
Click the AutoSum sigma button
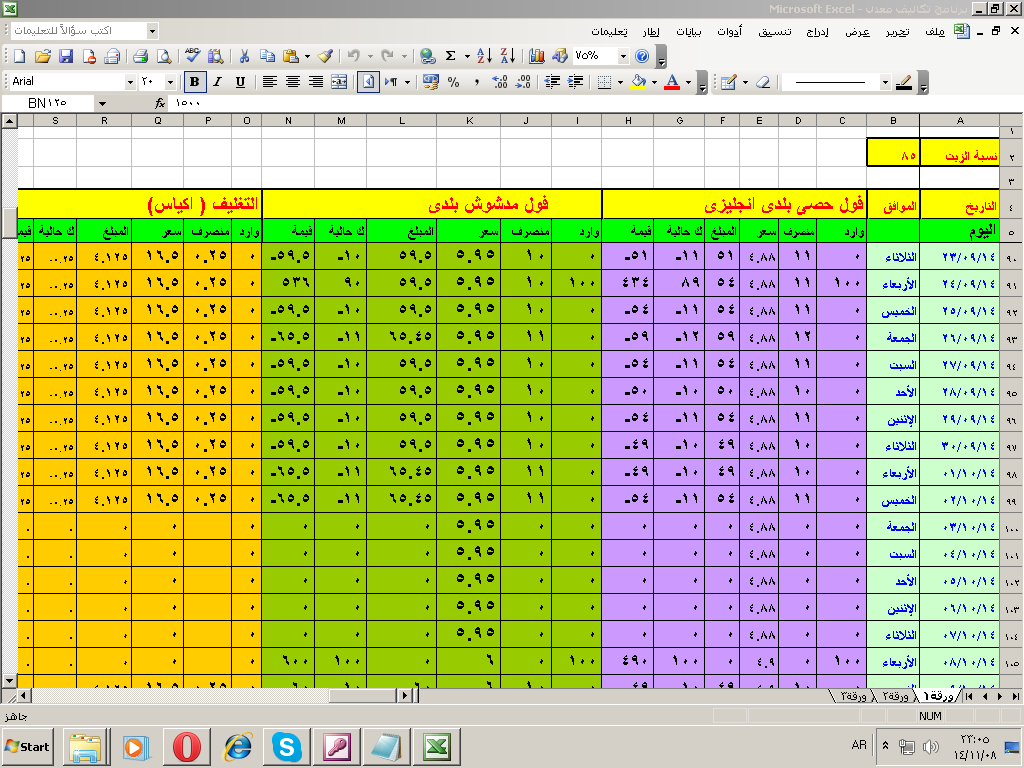(451, 56)
